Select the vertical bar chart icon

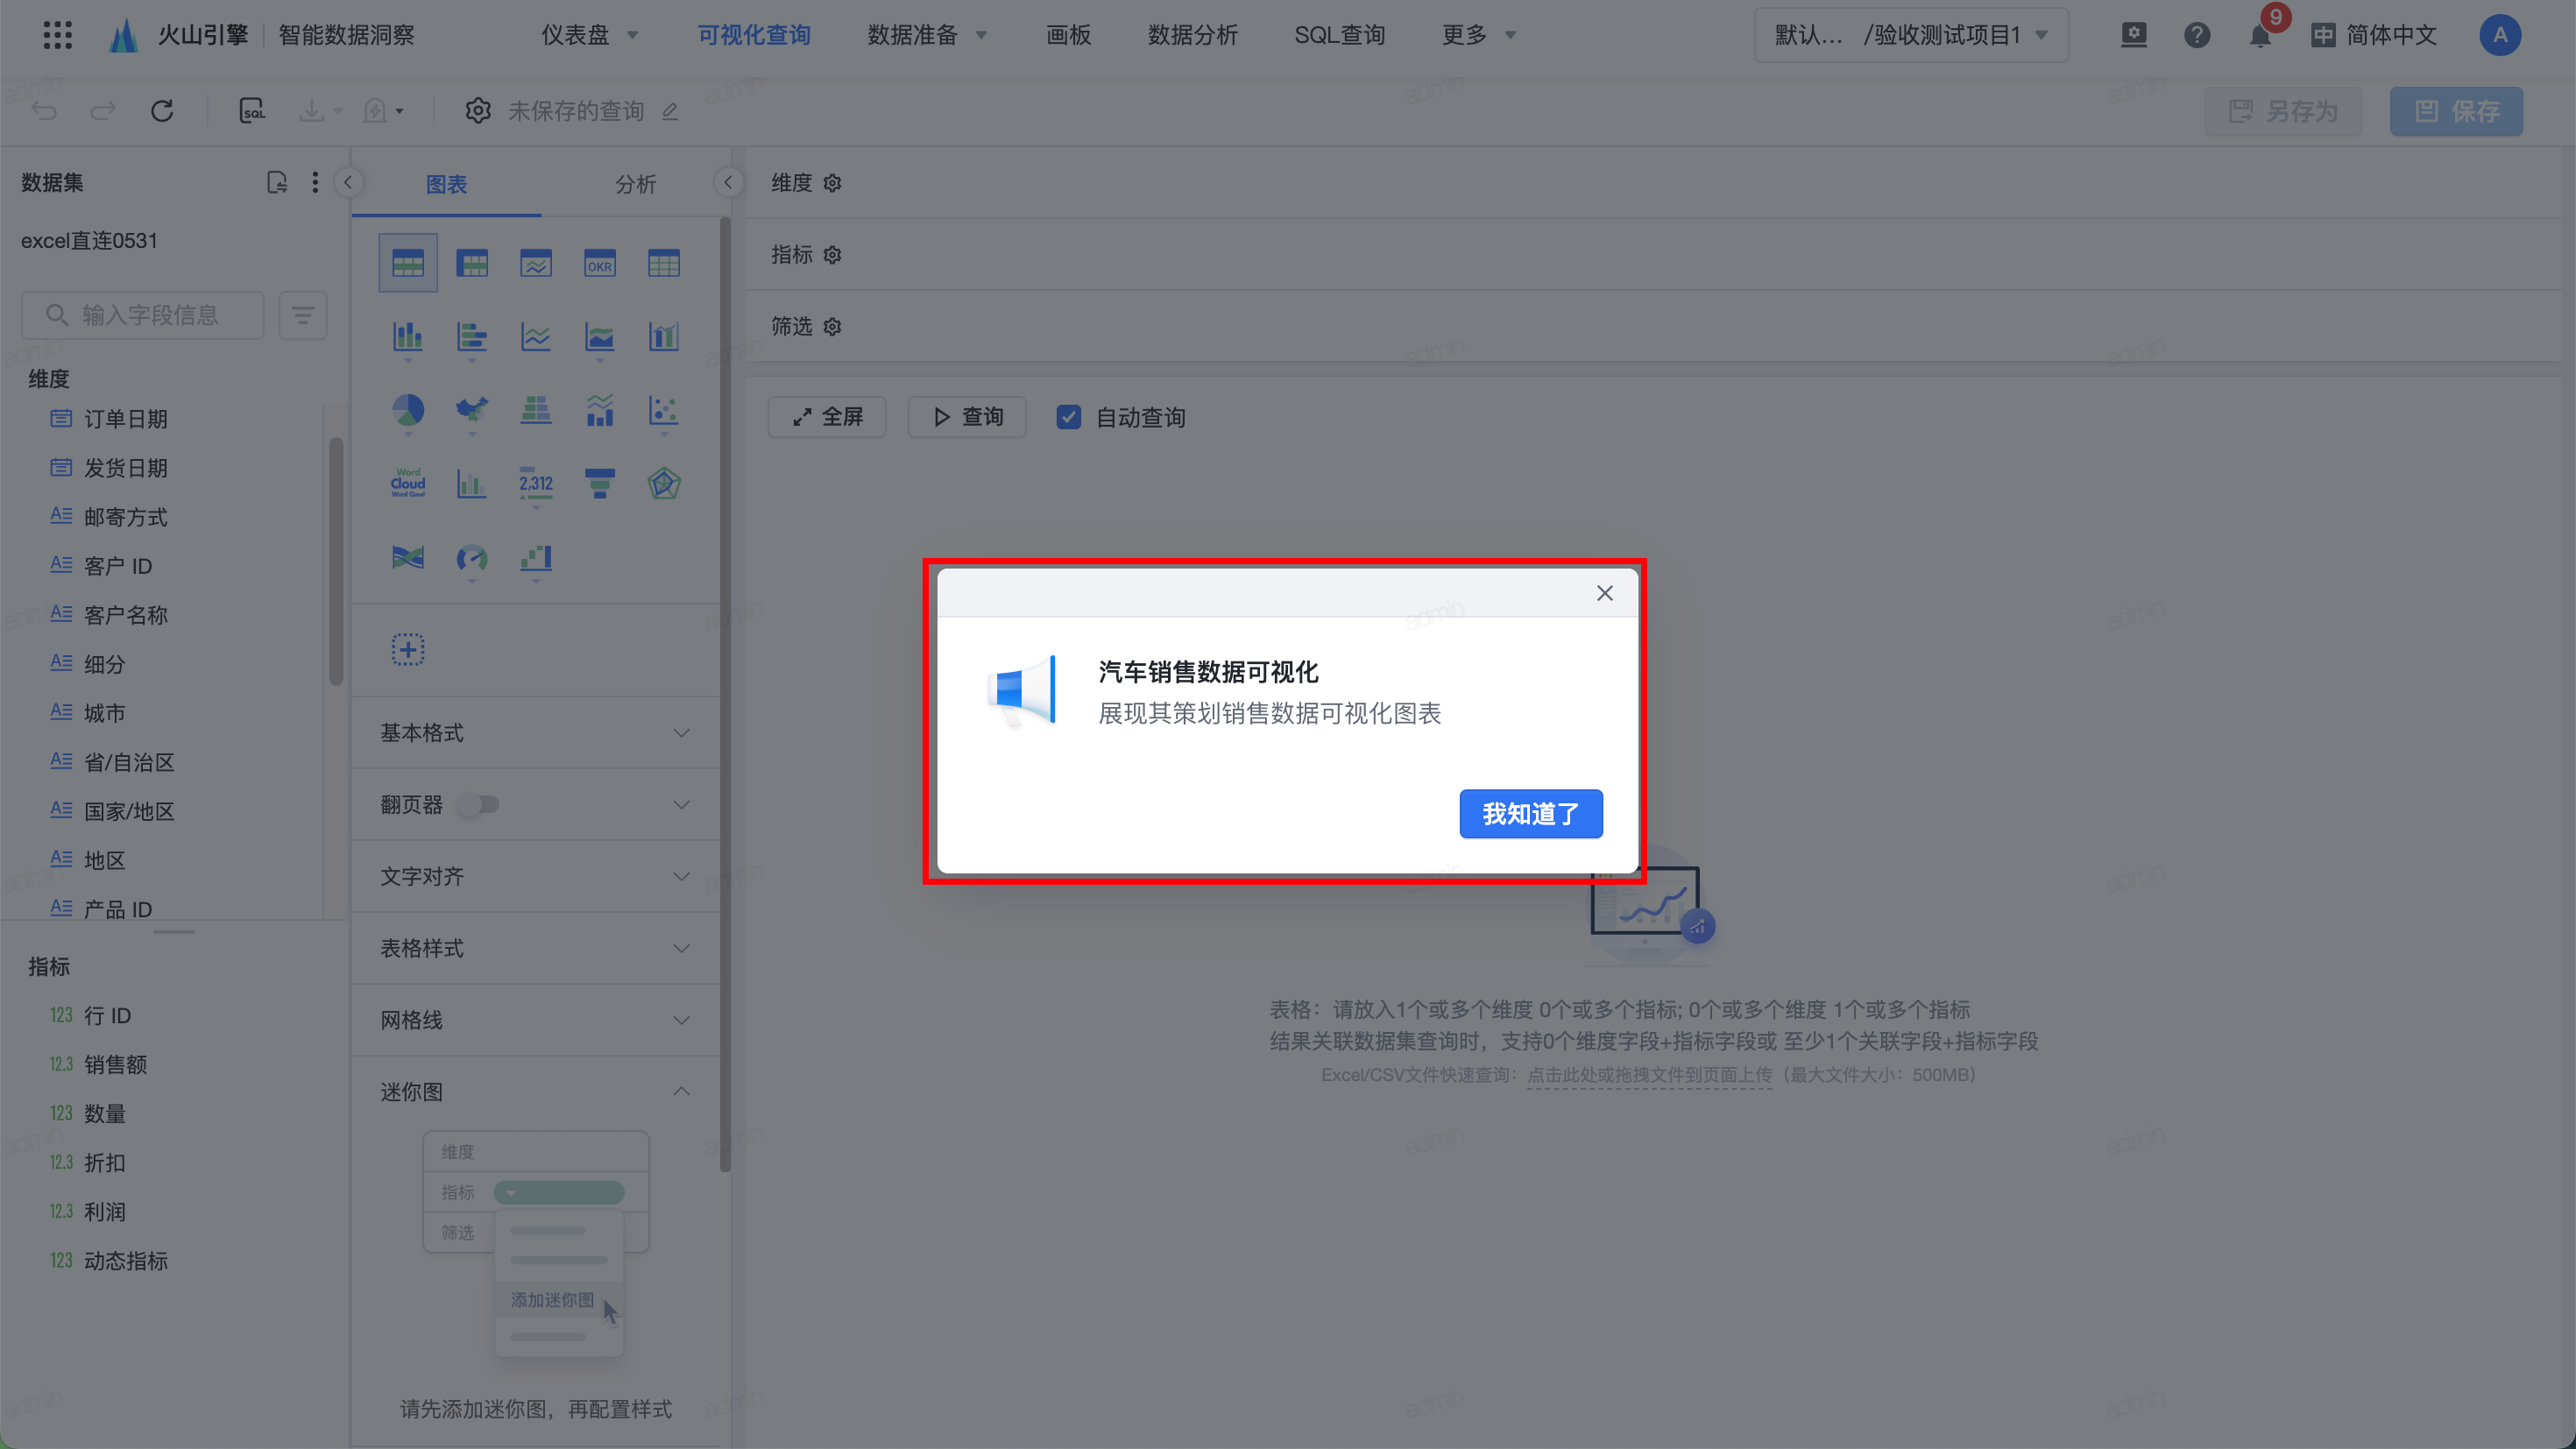(408, 337)
